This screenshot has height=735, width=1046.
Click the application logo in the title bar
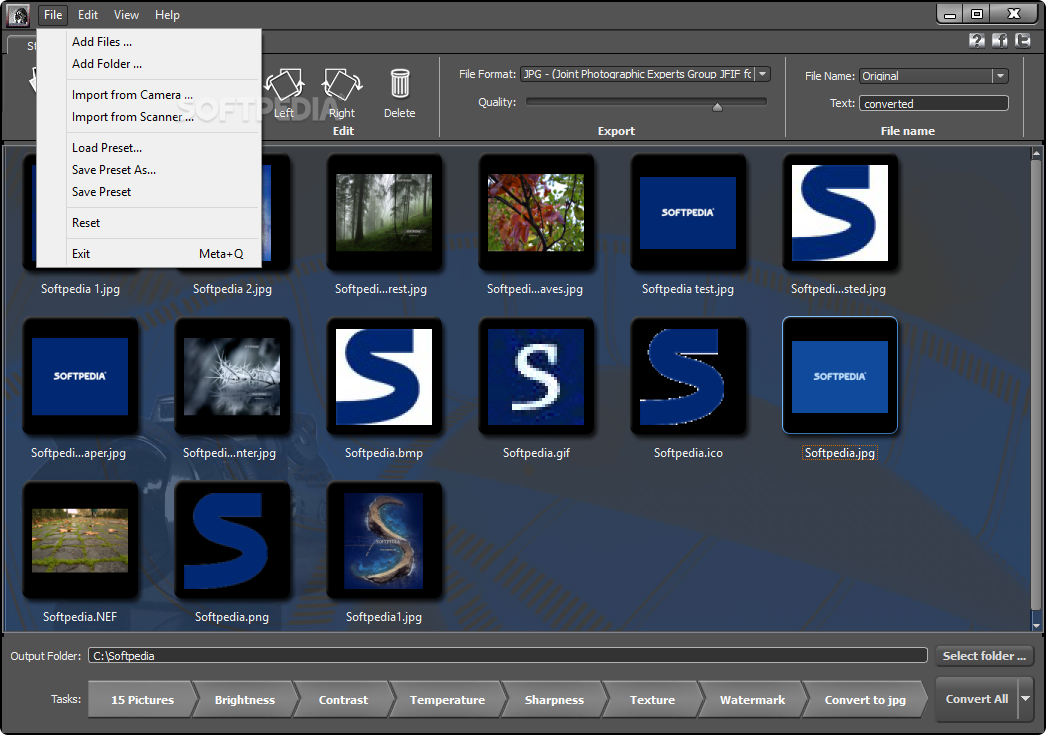[x=18, y=15]
